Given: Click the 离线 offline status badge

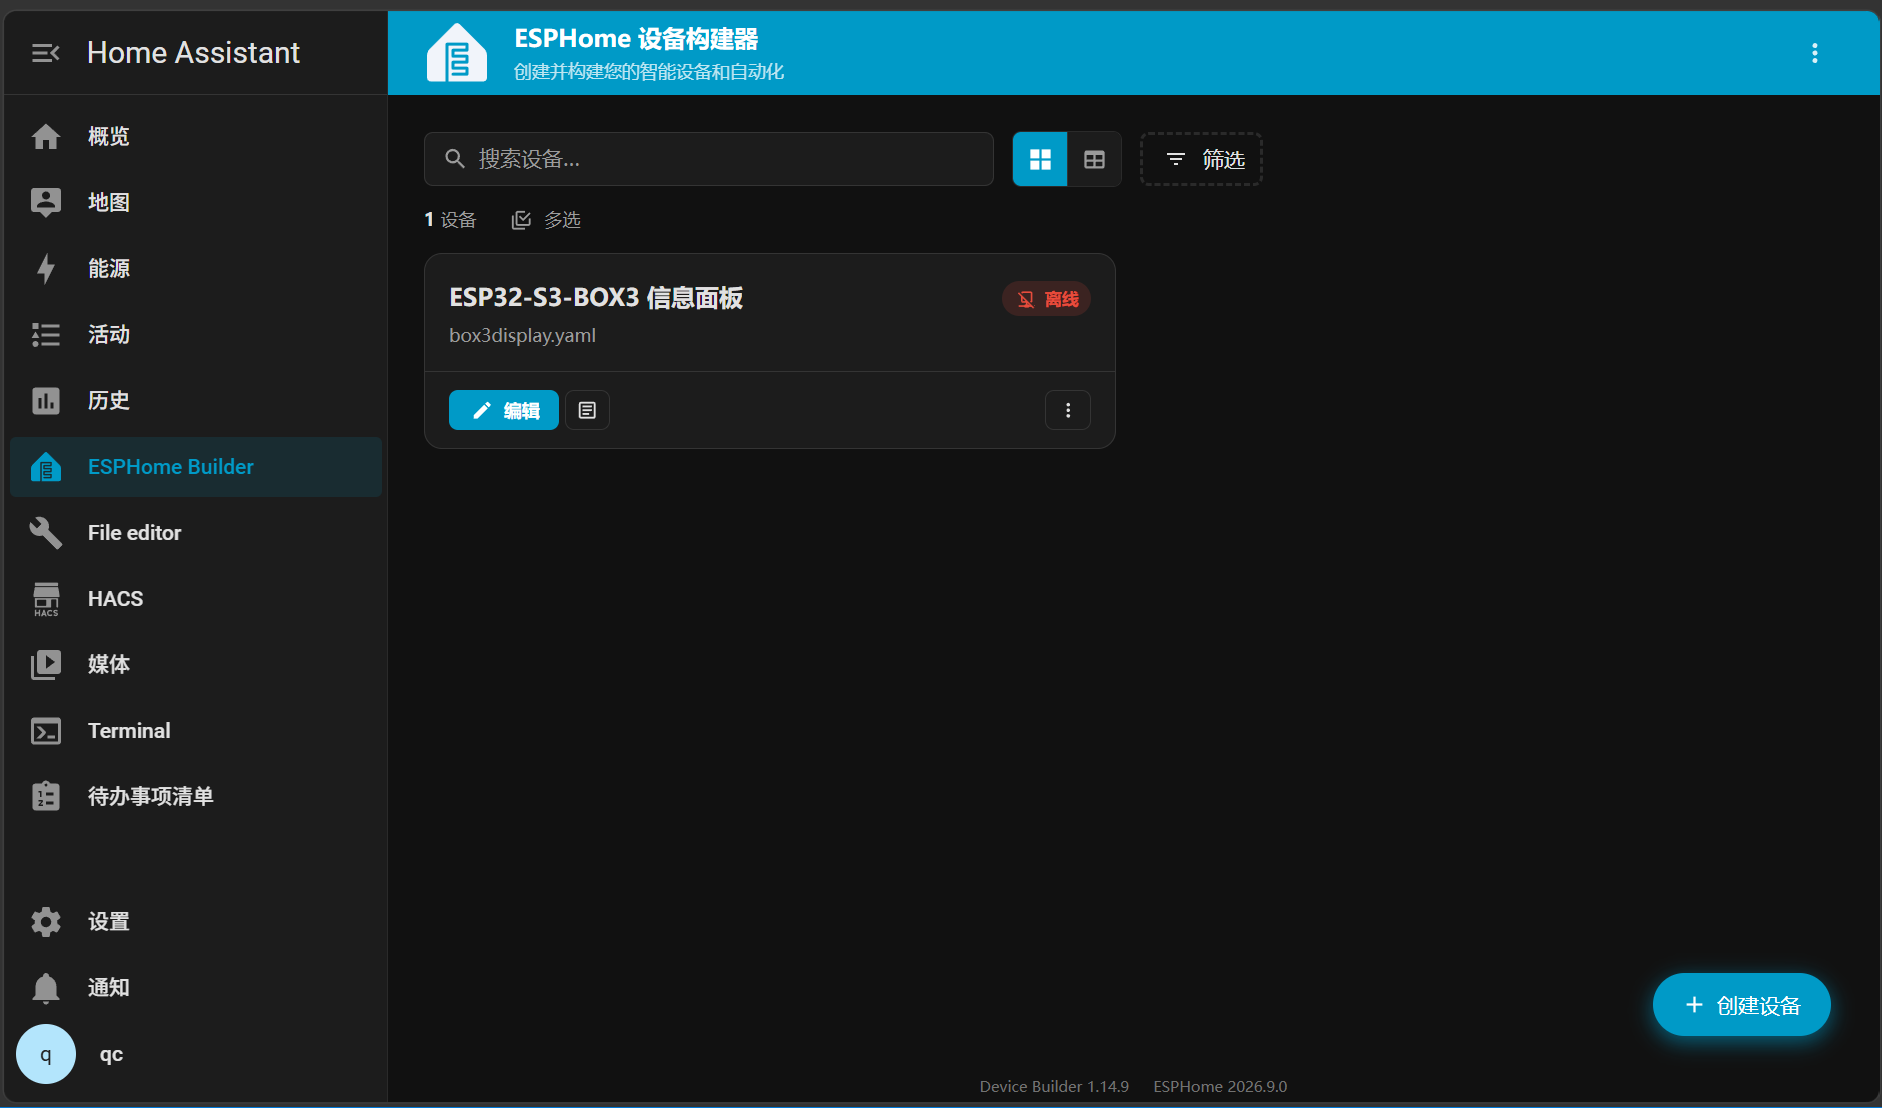Looking at the screenshot, I should point(1047,299).
